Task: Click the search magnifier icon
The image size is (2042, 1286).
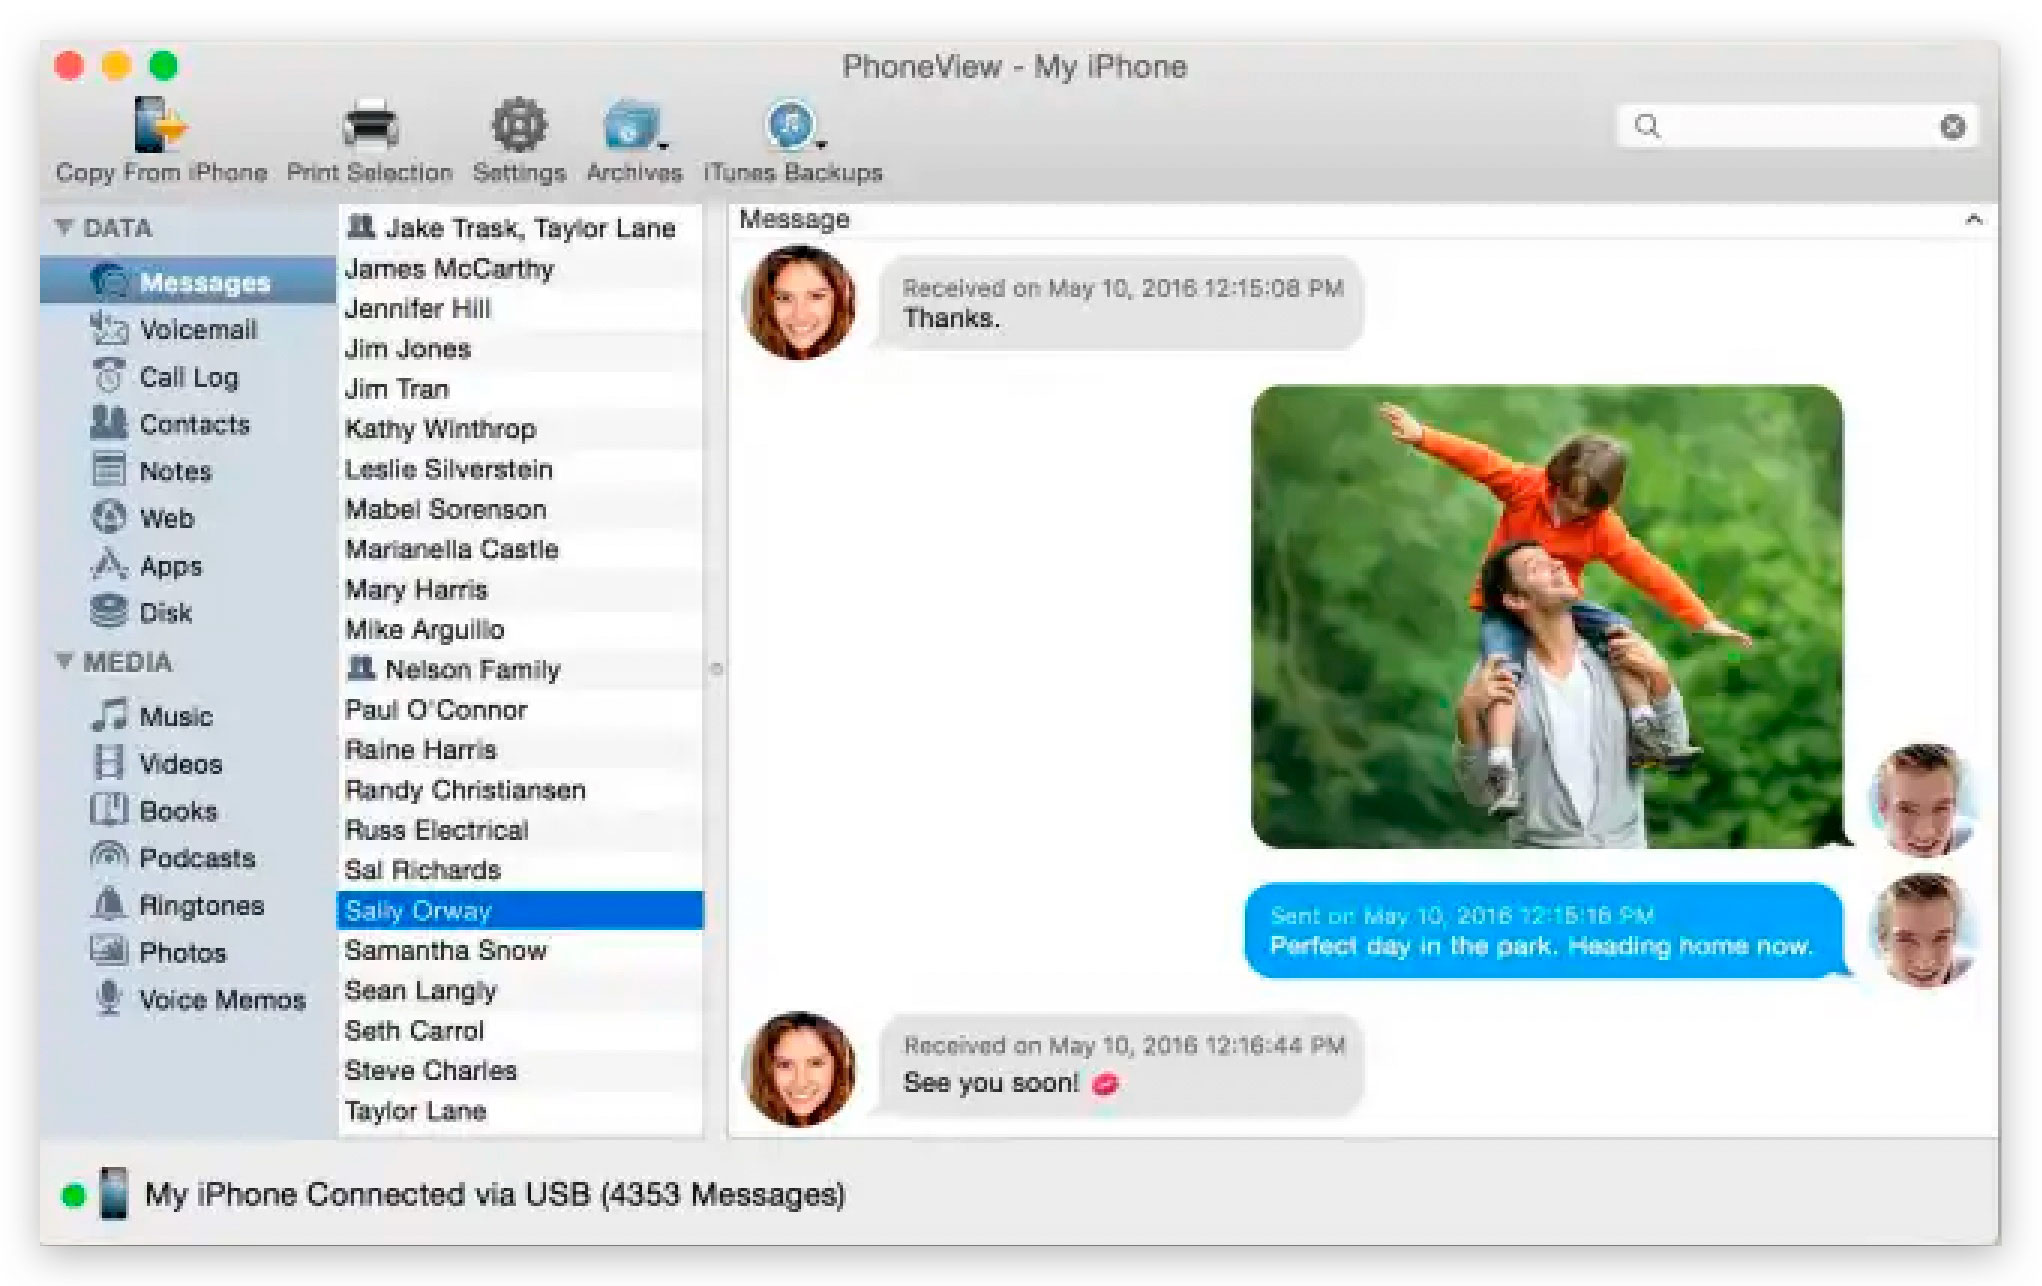Action: 1647,127
